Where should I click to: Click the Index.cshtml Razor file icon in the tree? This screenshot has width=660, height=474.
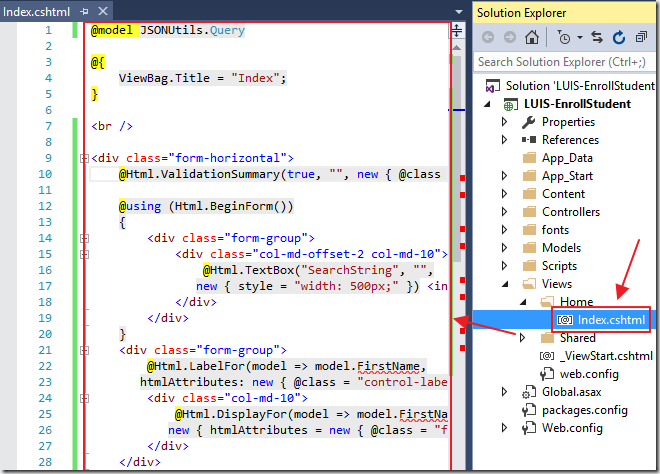565,320
